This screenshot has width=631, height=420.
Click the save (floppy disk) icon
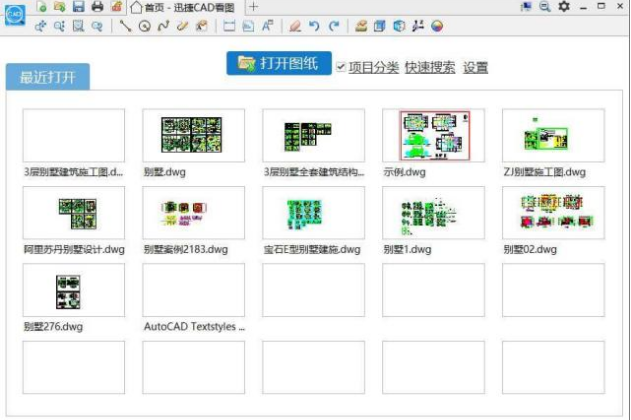(x=78, y=7)
